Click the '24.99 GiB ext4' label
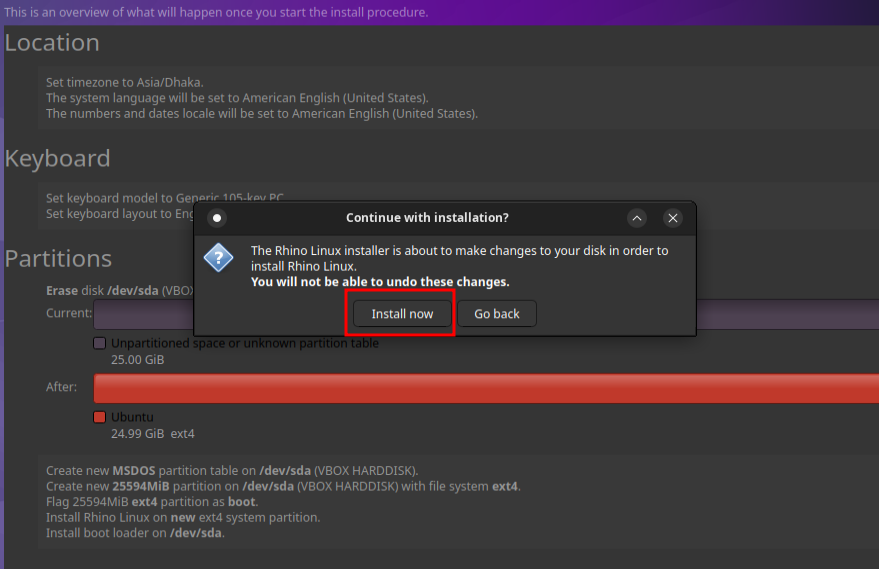The height and width of the screenshot is (569, 879). (x=152, y=433)
